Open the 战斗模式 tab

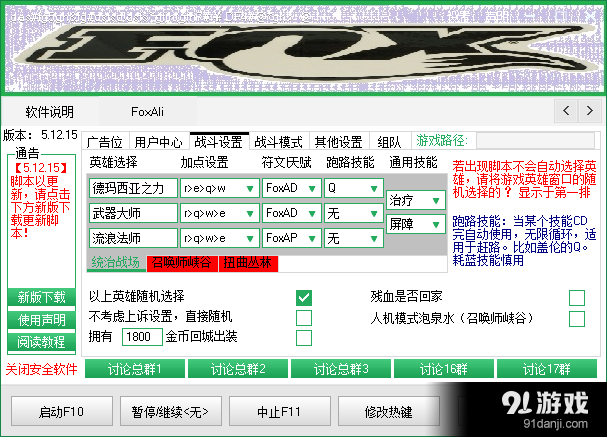[x=279, y=142]
